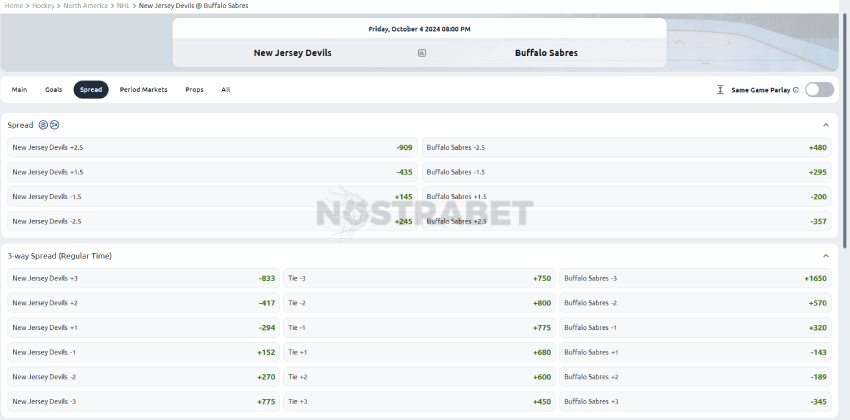Click the New Jersey Devils team name header
Viewport: 850px width, 420px height.
click(293, 53)
